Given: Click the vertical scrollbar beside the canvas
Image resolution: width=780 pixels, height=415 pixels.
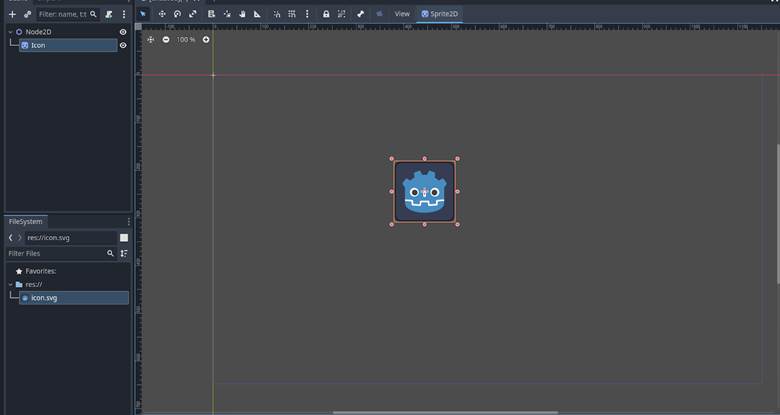Looking at the screenshot, I should [778, 214].
